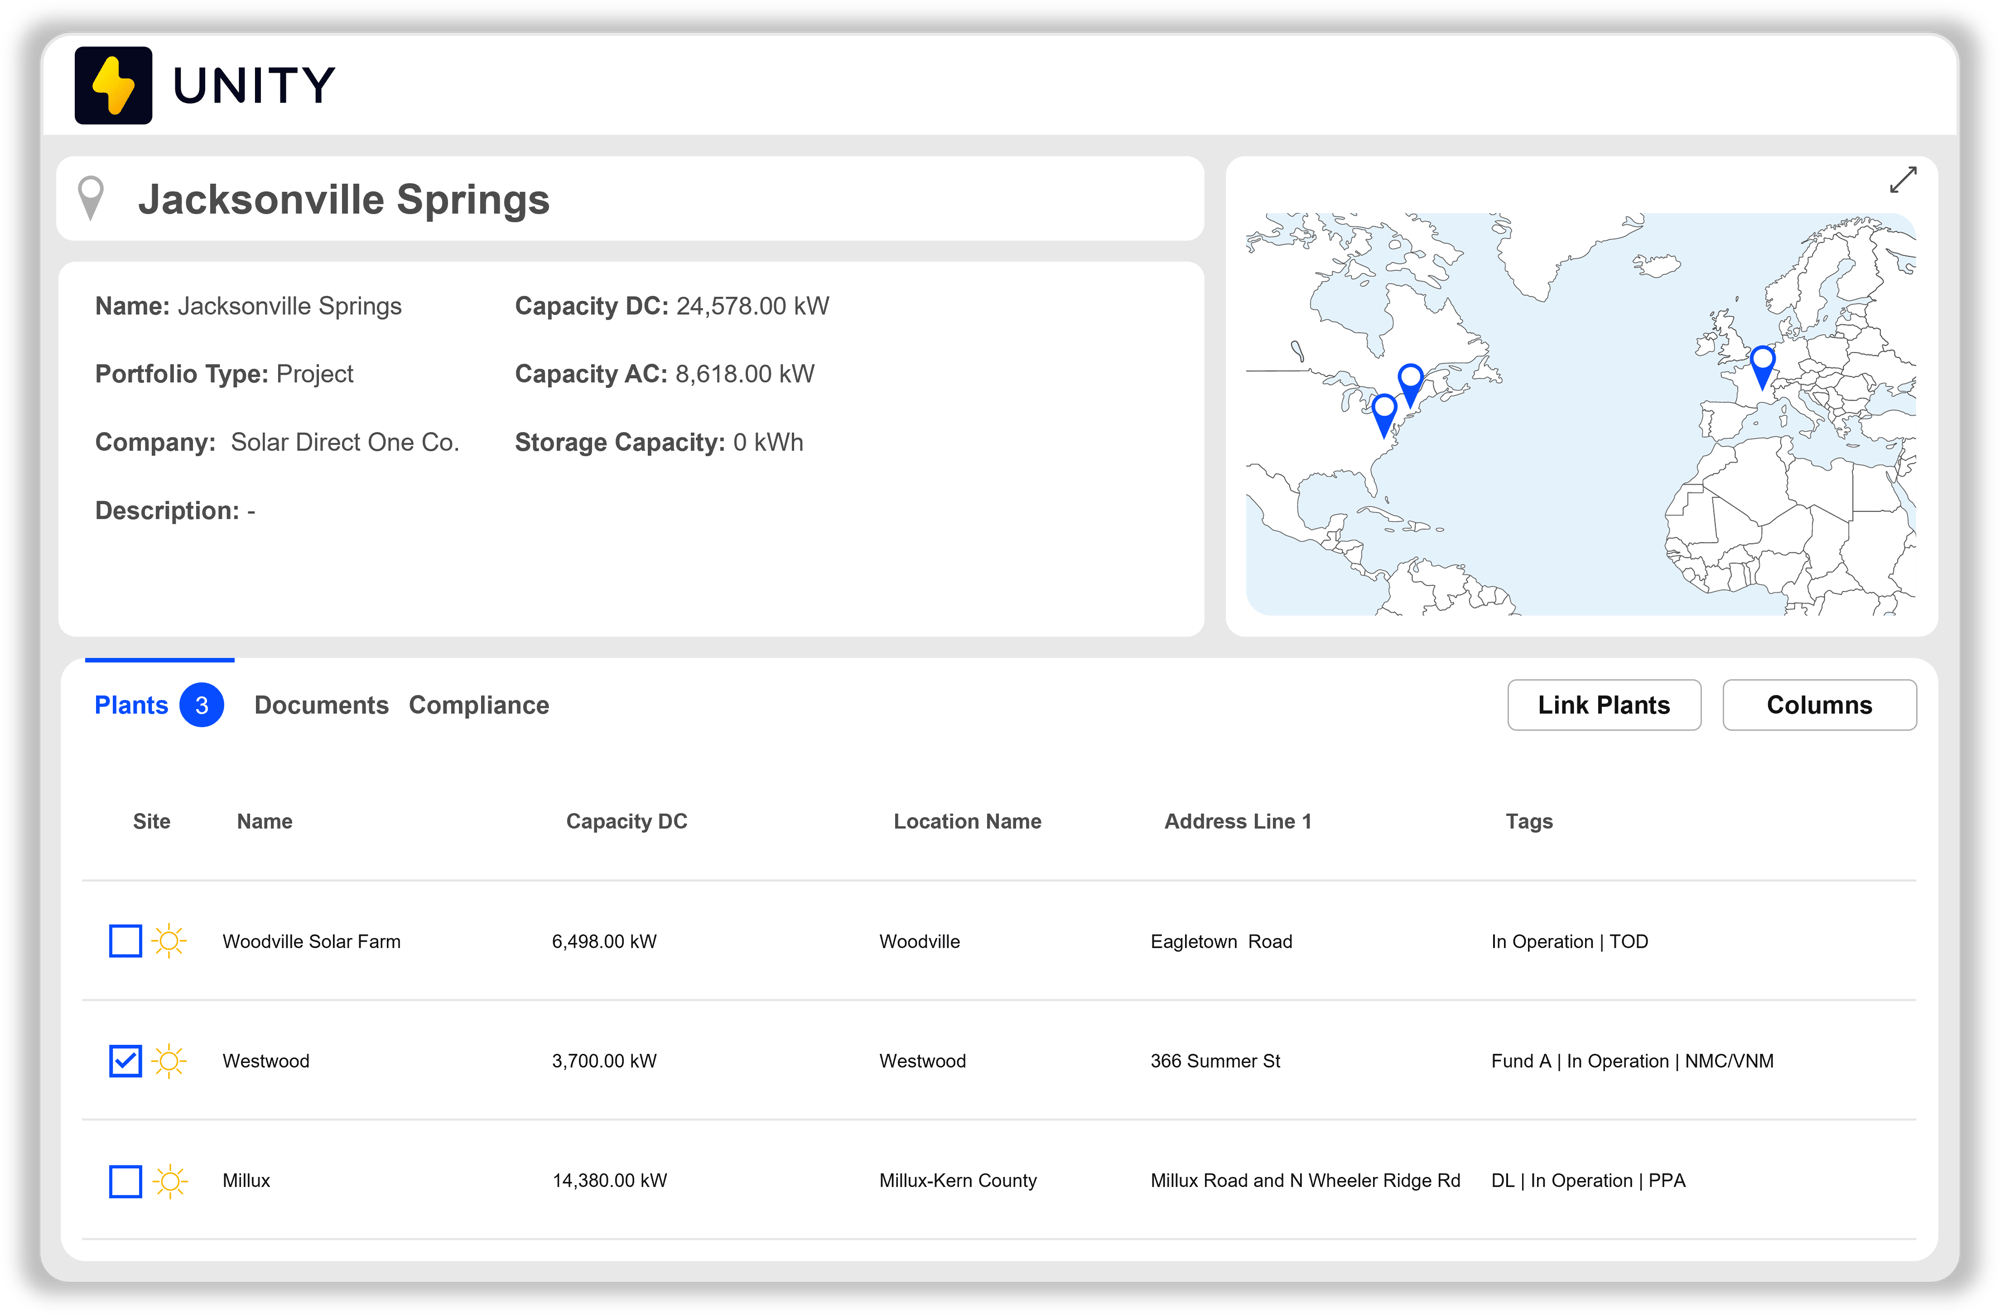Viewport: 2000px width, 1315px height.
Task: Click the Link Plants button
Action: click(x=1603, y=705)
